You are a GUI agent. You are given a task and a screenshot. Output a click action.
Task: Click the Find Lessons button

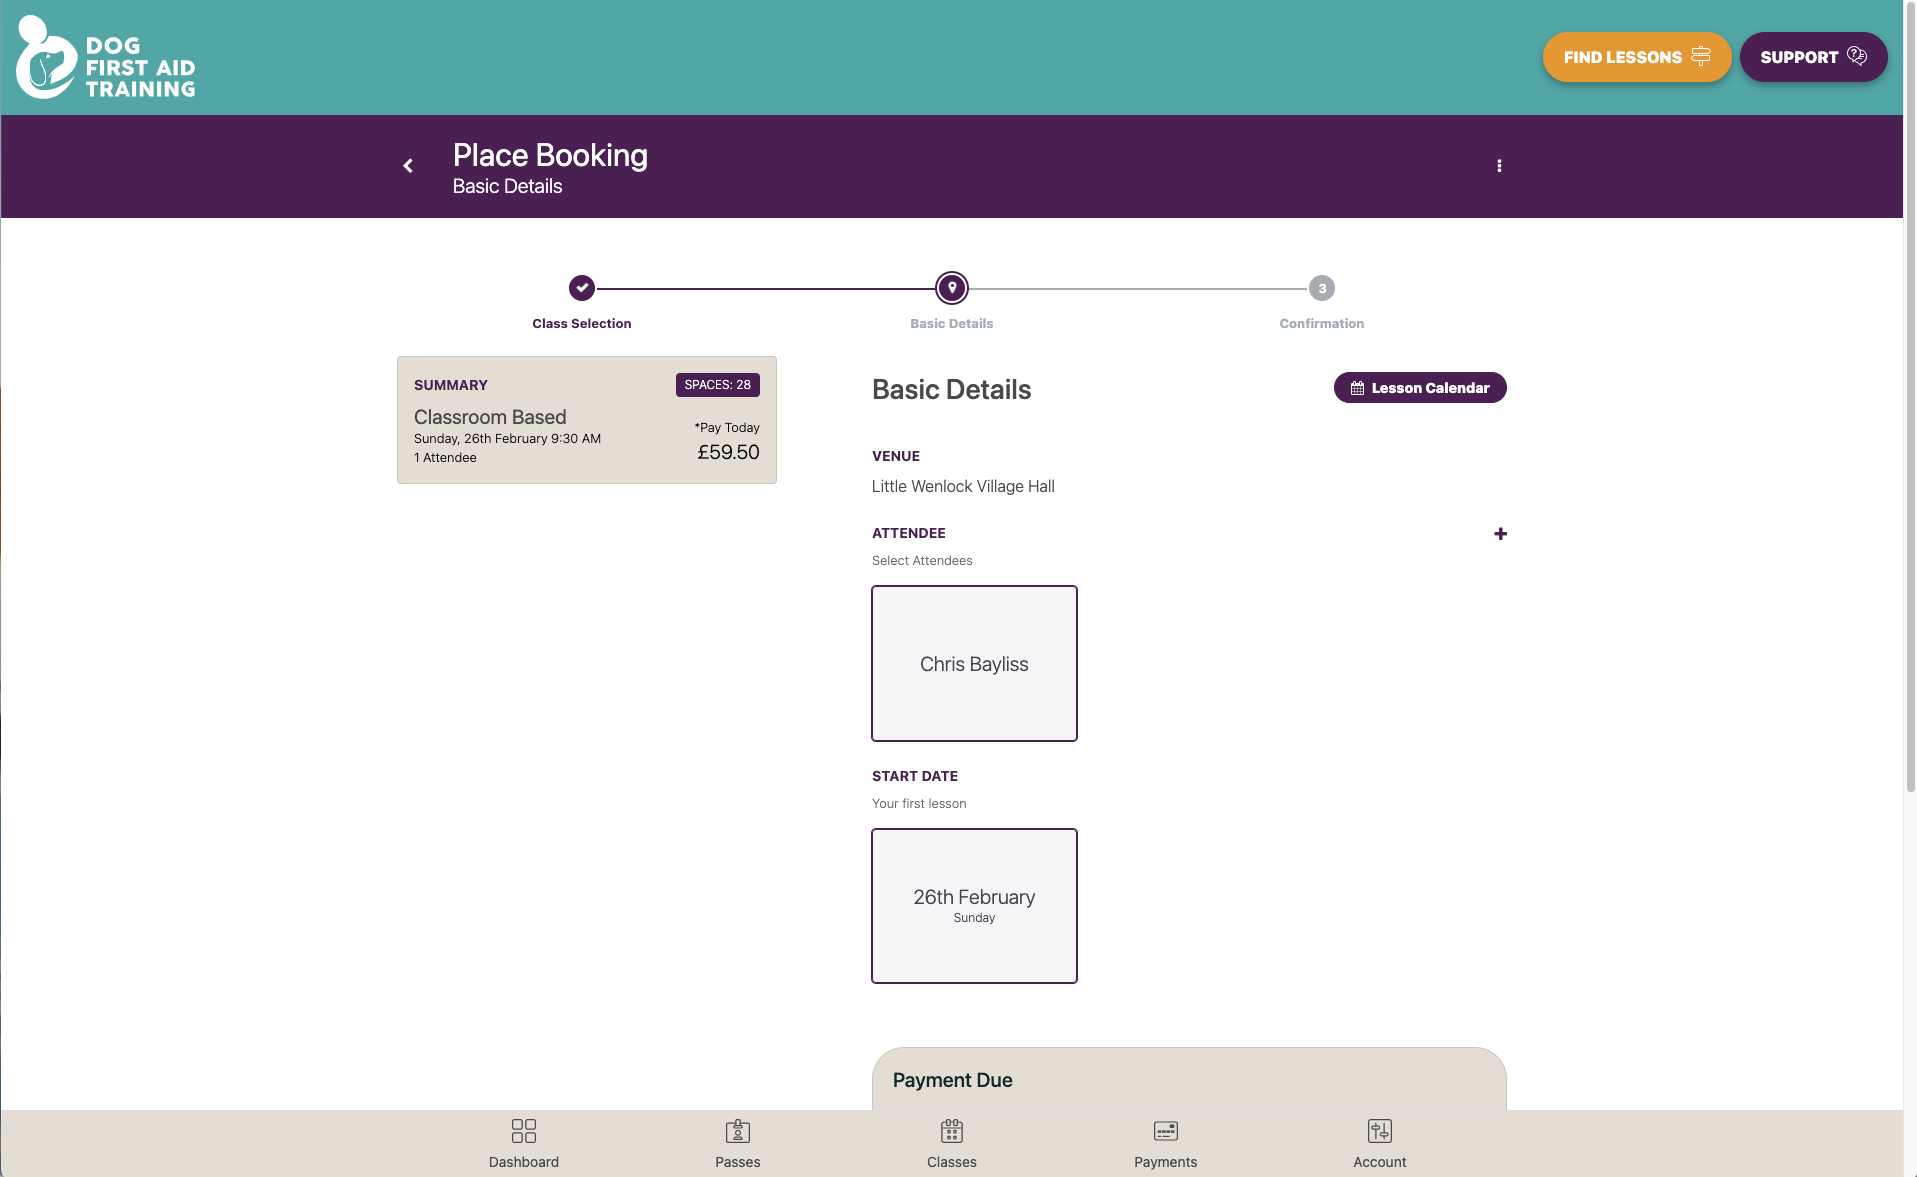pos(1637,57)
